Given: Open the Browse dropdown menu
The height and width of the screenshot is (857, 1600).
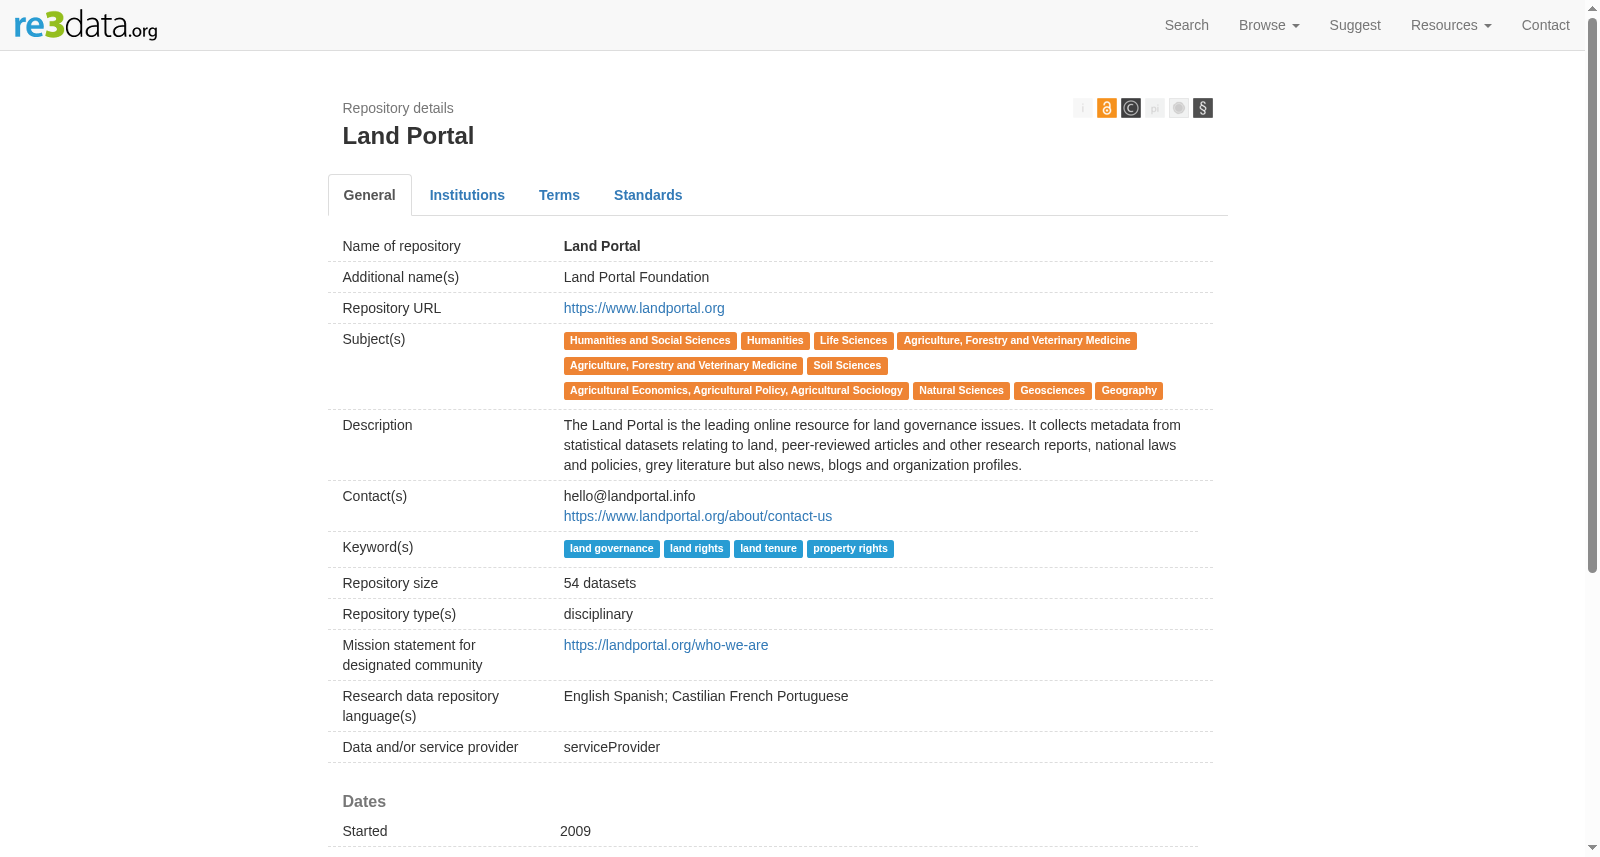Looking at the screenshot, I should (x=1268, y=25).
